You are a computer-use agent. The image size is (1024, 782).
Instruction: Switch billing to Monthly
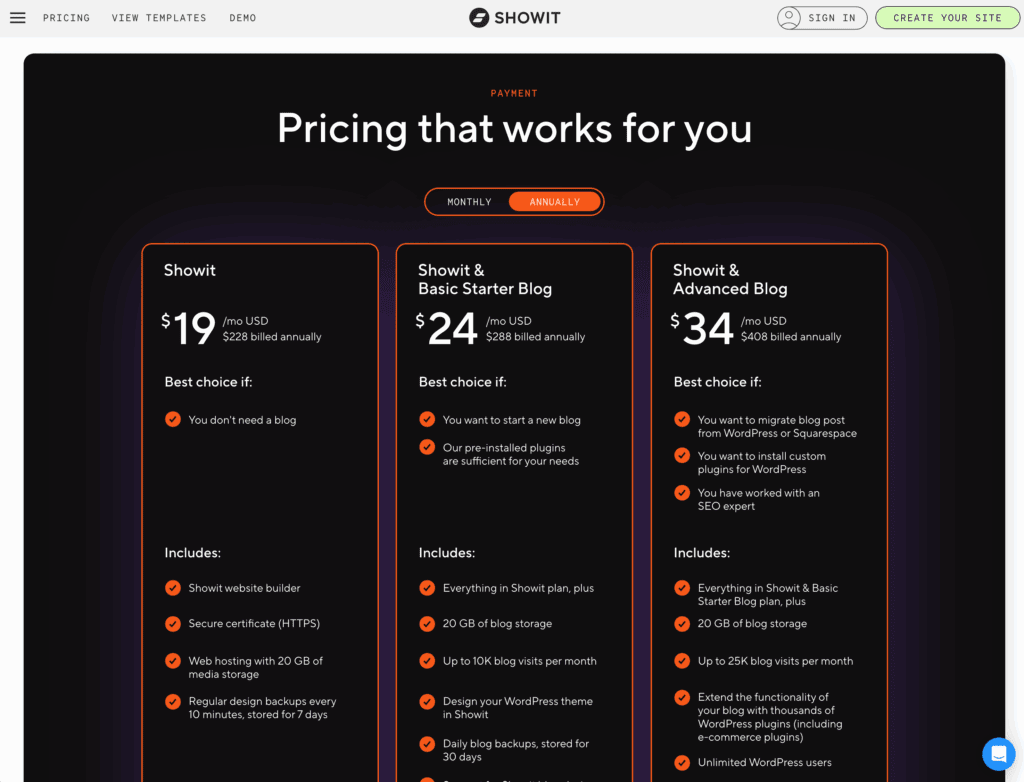[469, 202]
